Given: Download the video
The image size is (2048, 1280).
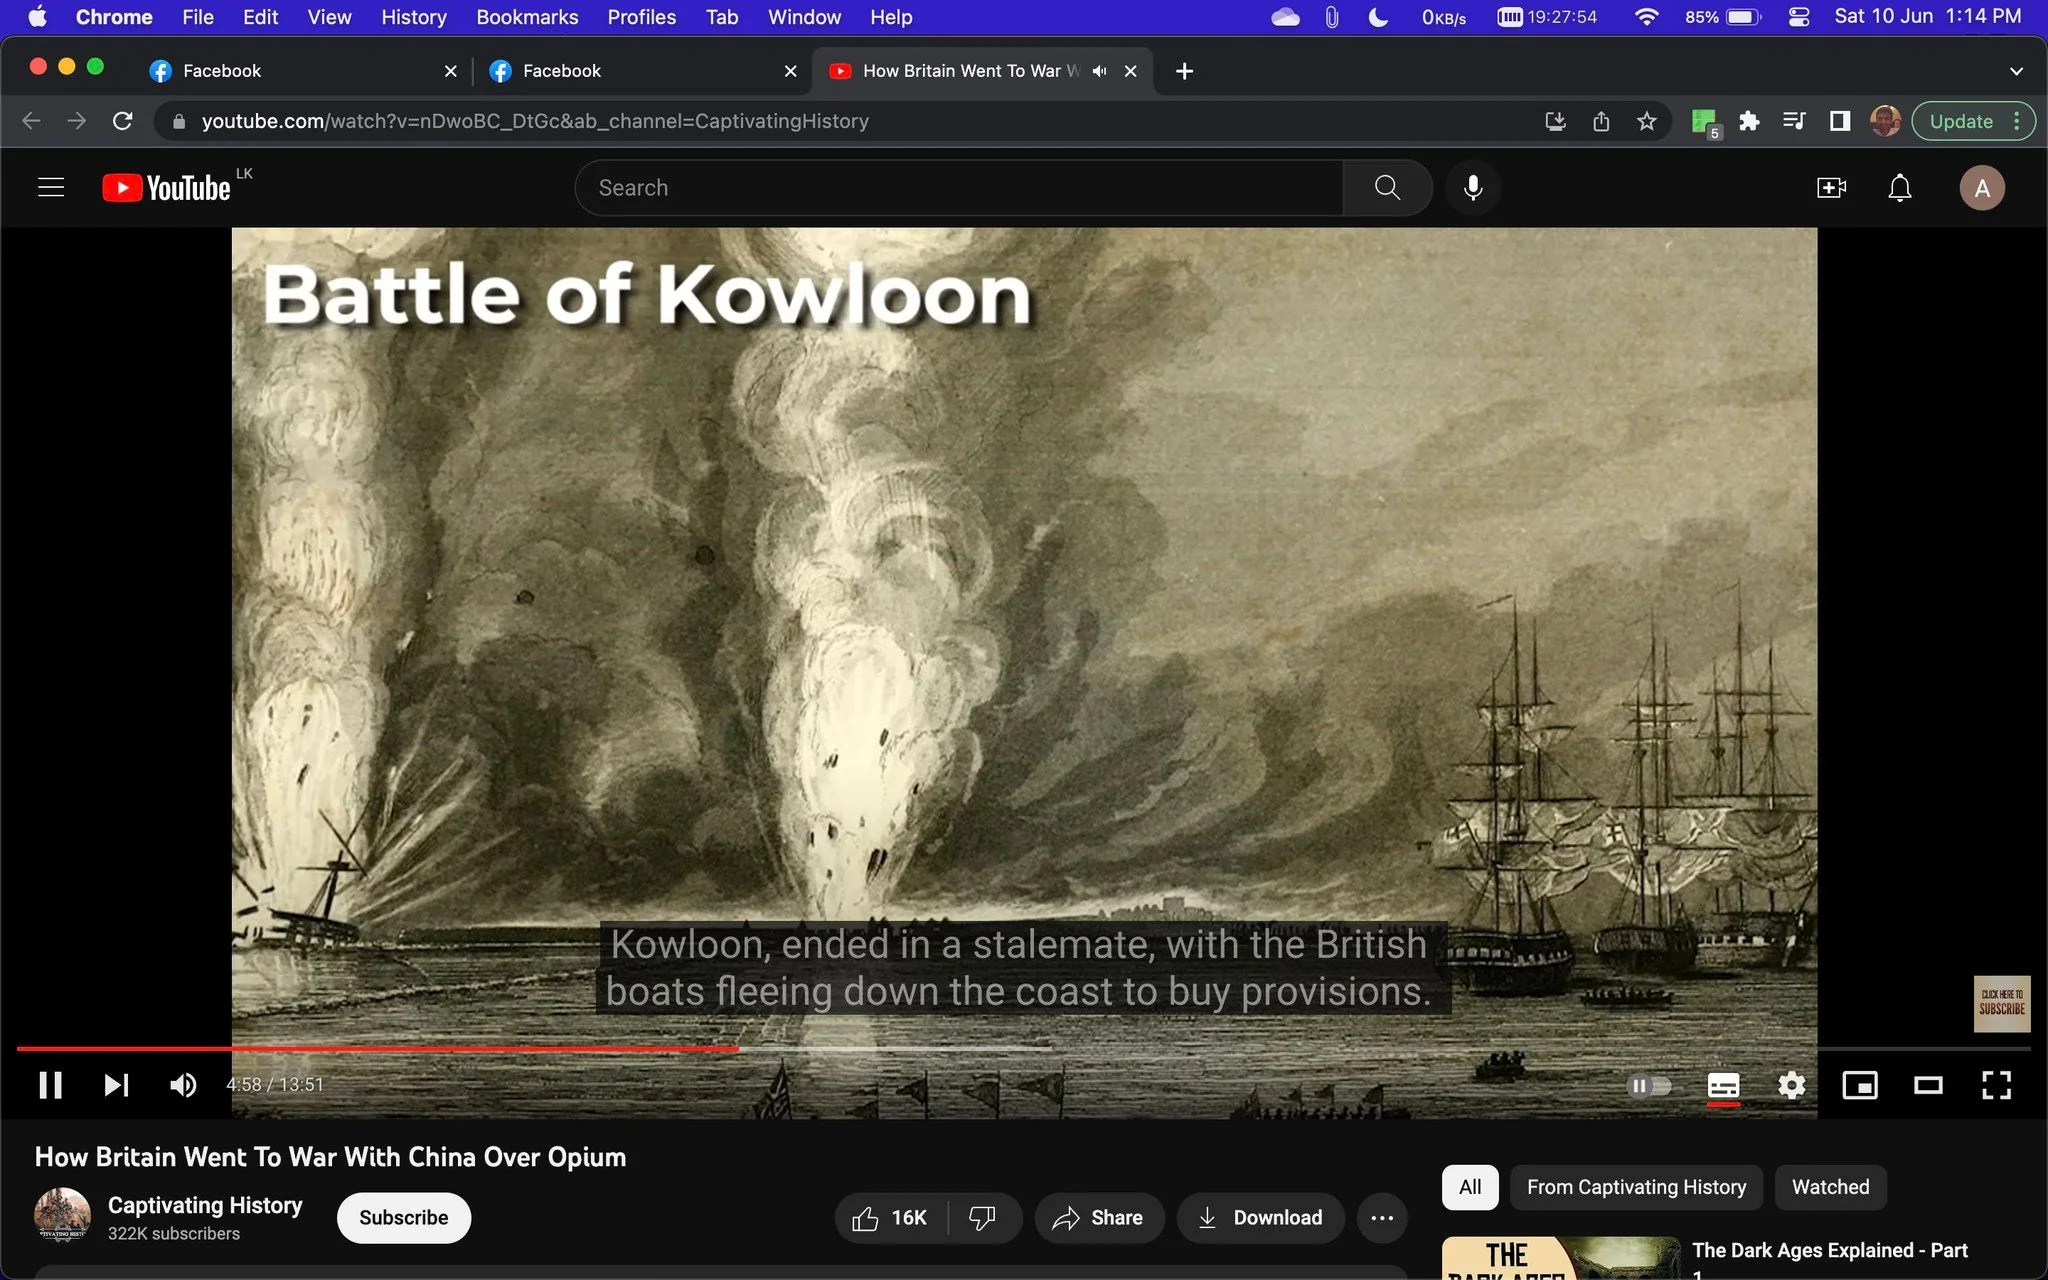Looking at the screenshot, I should 1260,1218.
